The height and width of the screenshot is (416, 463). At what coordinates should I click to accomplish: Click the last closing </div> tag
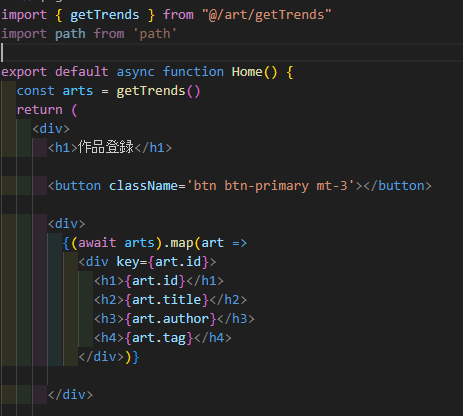coord(70,395)
